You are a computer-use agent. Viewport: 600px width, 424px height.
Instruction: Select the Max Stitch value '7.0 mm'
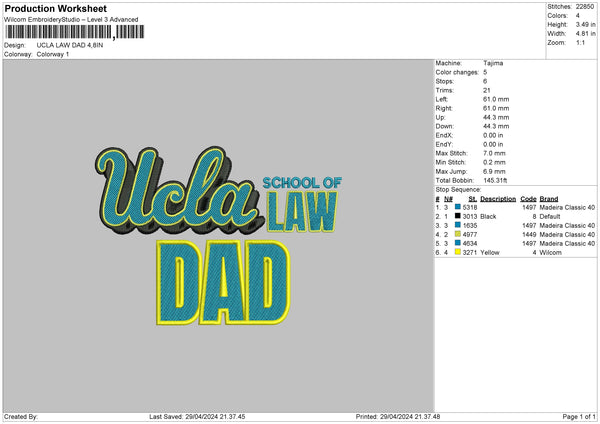pyautogui.click(x=494, y=153)
